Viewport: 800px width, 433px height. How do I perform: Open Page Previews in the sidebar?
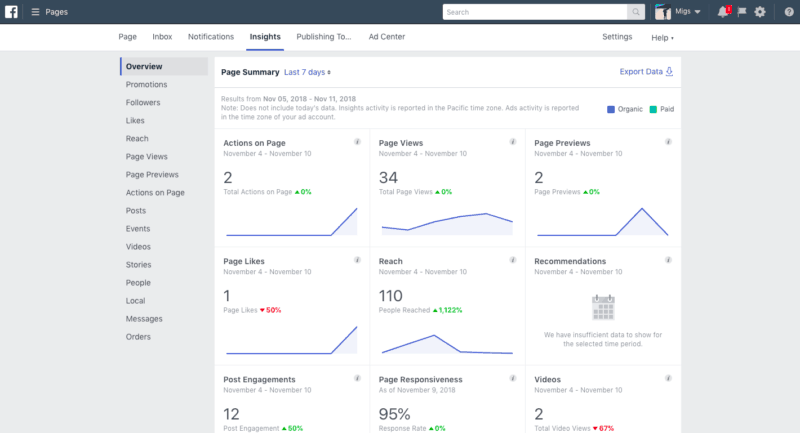click(152, 174)
